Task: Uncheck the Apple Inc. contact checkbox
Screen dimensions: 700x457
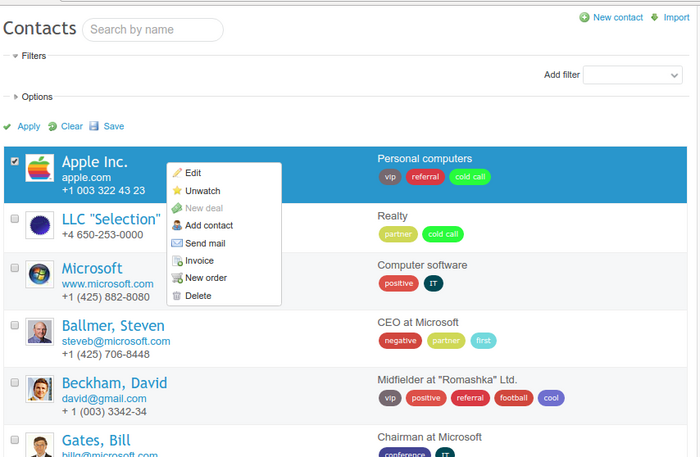Action: click(x=14, y=160)
